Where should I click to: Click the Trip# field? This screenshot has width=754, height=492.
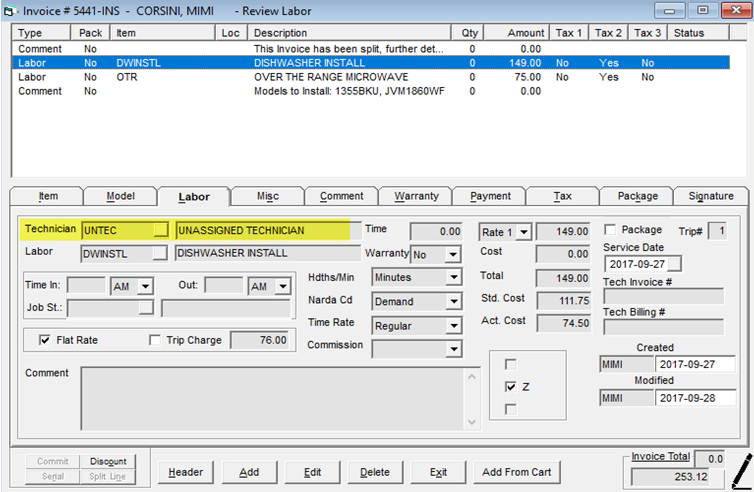(717, 231)
